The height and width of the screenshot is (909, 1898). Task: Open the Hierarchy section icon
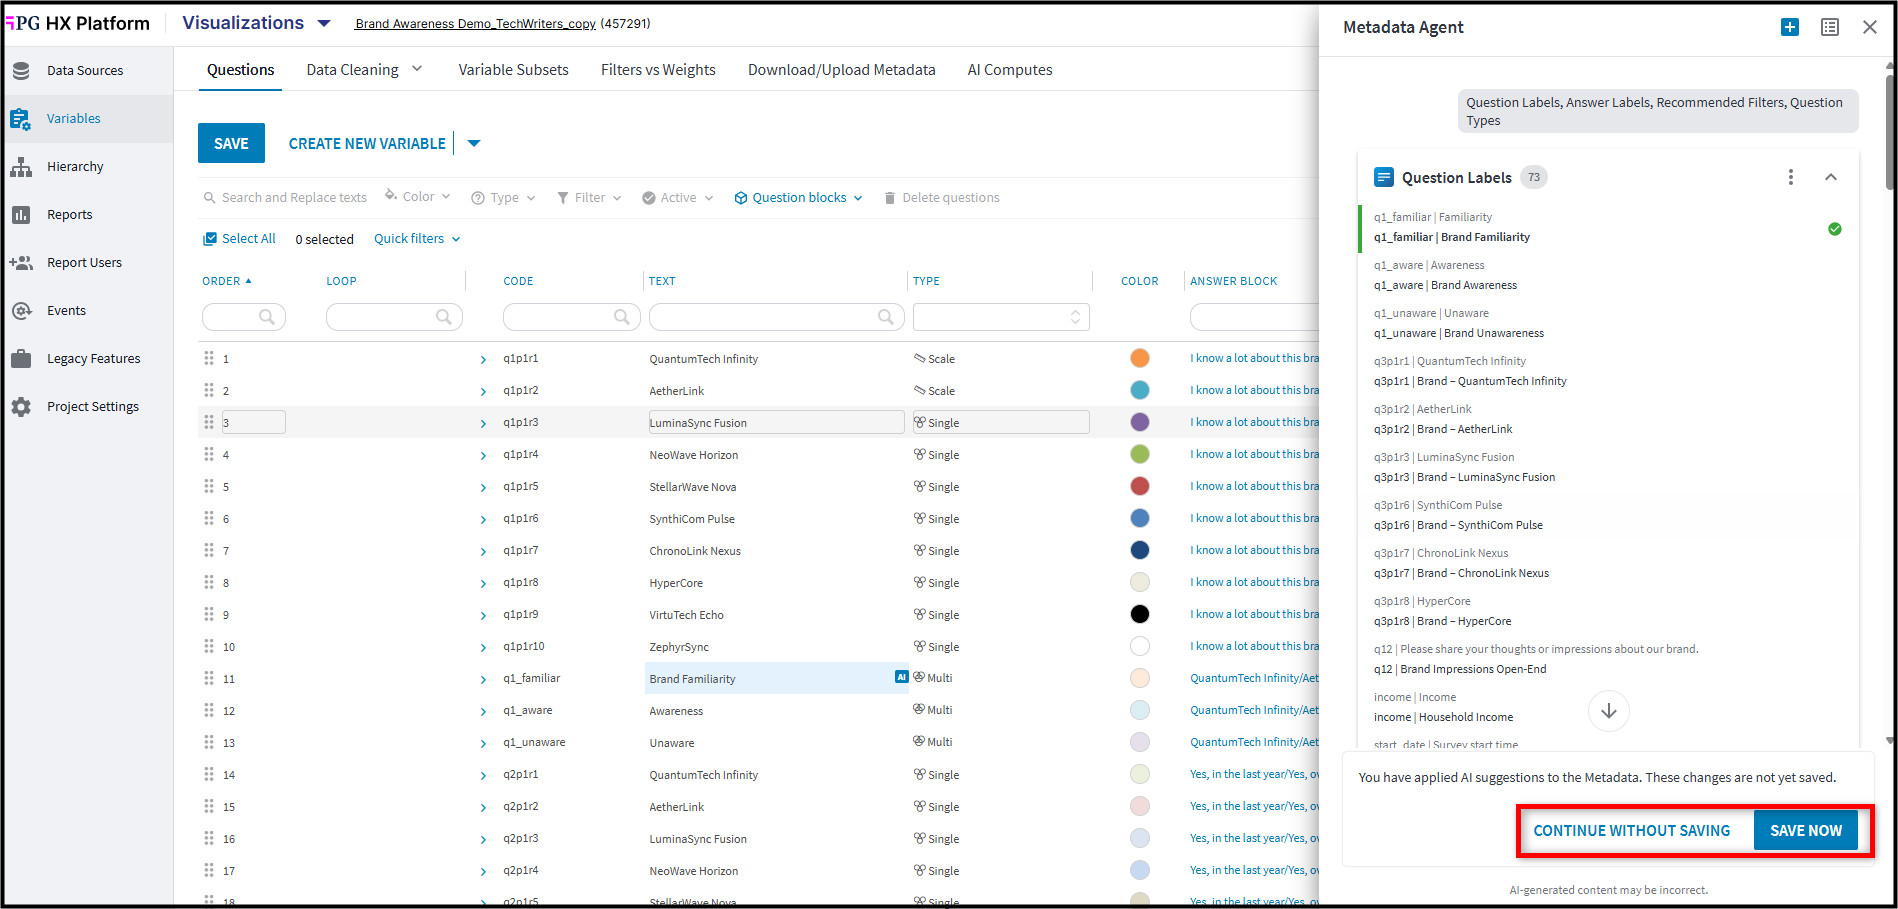click(21, 167)
